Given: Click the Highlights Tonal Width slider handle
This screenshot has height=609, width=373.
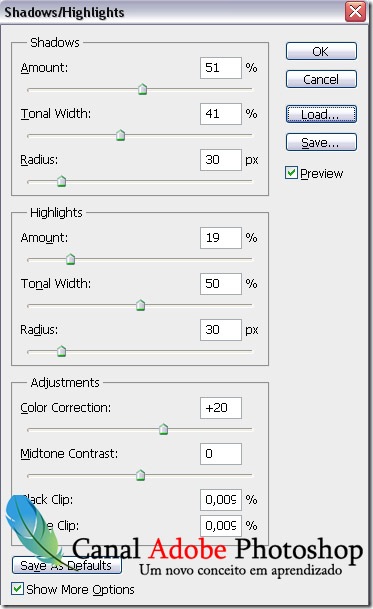Looking at the screenshot, I should pyautogui.click(x=140, y=305).
